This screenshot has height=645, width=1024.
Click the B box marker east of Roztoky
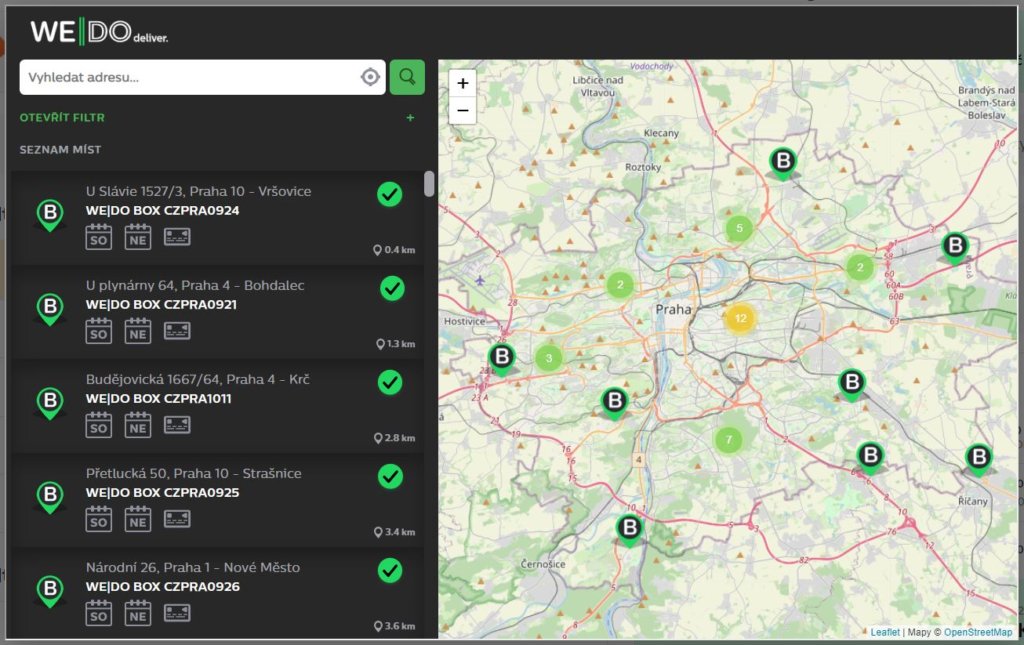[x=782, y=162]
